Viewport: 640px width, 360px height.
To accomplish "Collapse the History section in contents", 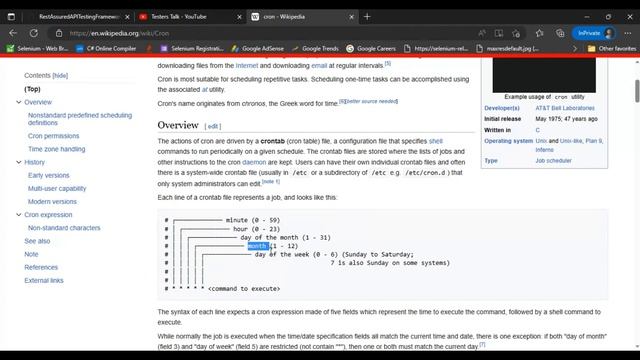I will tap(18, 162).
